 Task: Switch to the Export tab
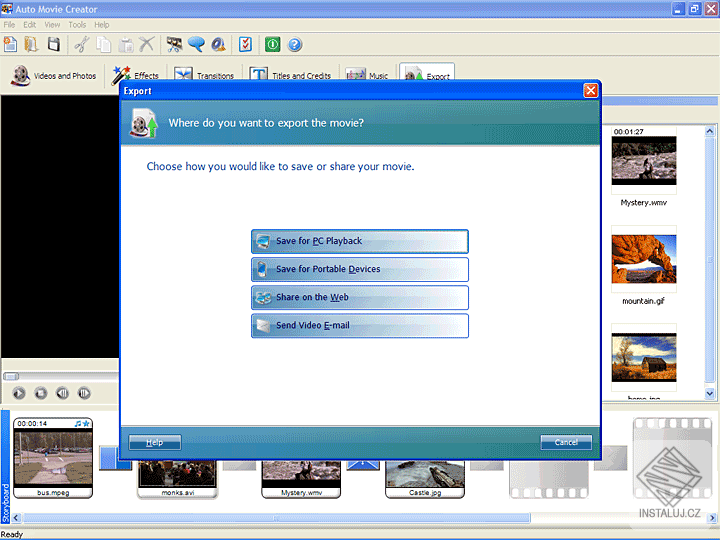pyautogui.click(x=427, y=73)
